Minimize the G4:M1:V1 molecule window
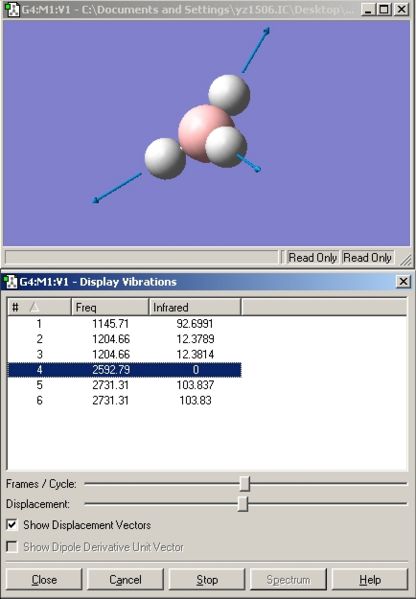This screenshot has height=599, width=416. (368, 9)
